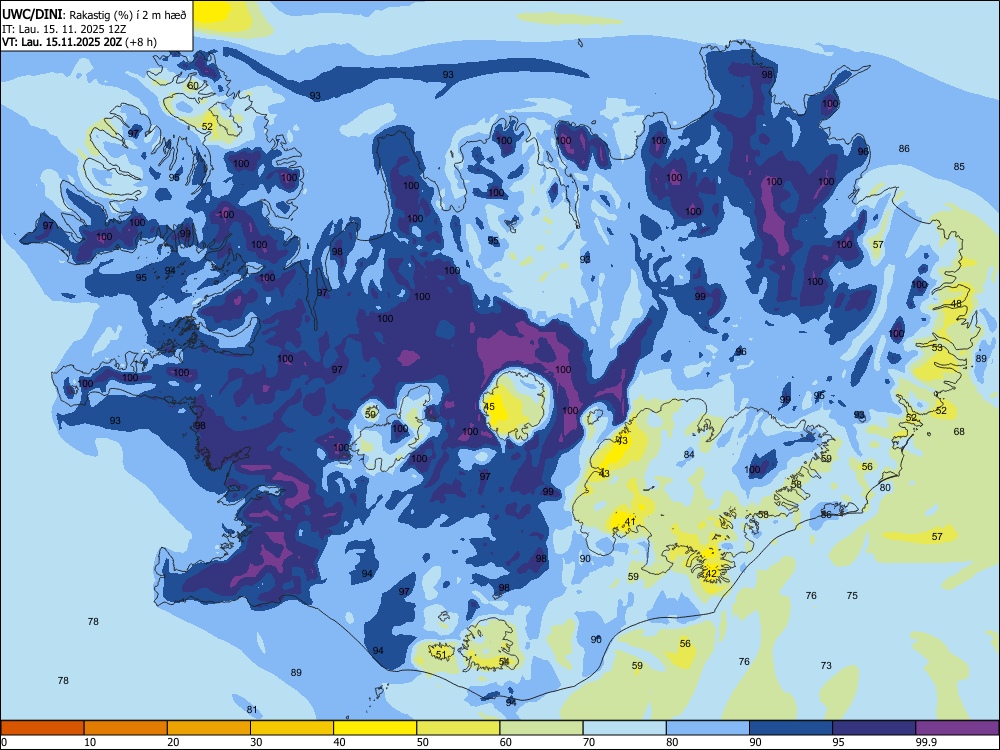This screenshot has height=750, width=1000.
Task: Click the purple above-99.9 legend swatch
Action: click(957, 728)
